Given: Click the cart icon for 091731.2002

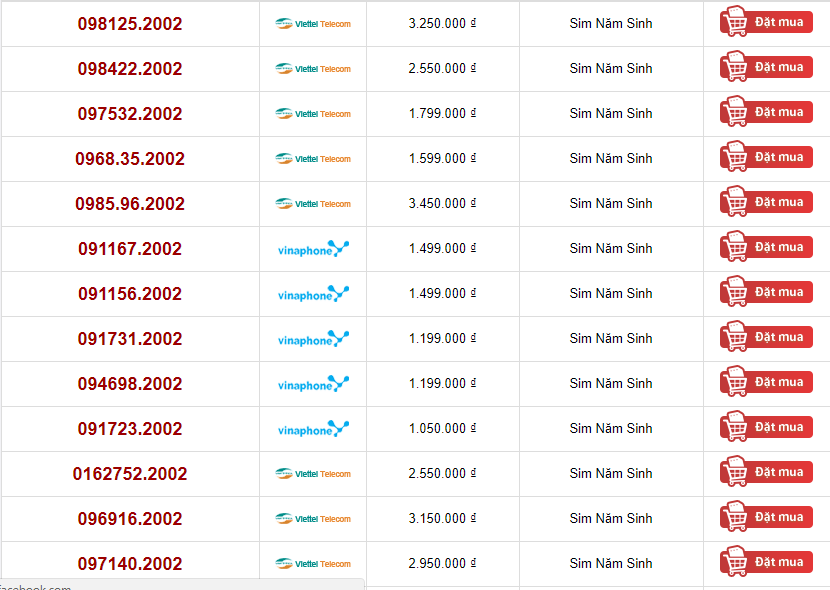Looking at the screenshot, I should (735, 336).
